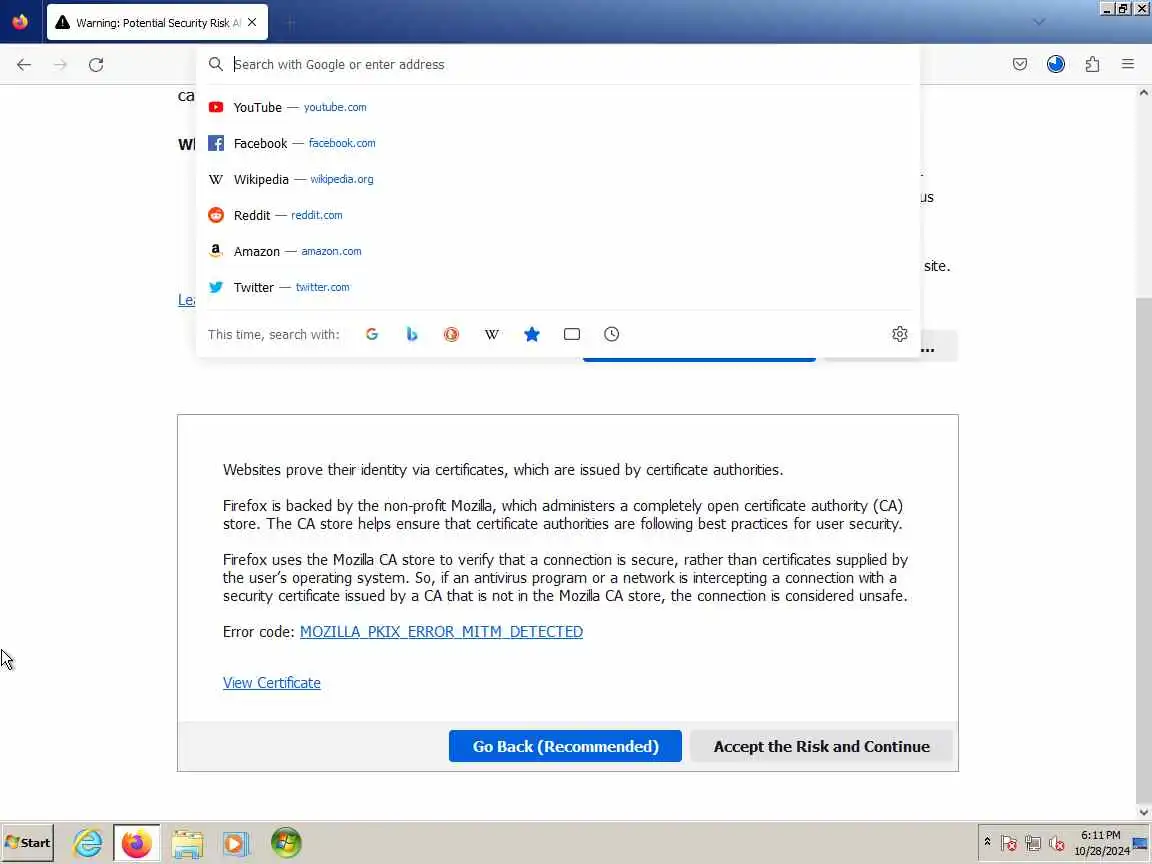The width and height of the screenshot is (1152, 864).
Task: Select the YouTube suggestion
Action: tap(558, 107)
